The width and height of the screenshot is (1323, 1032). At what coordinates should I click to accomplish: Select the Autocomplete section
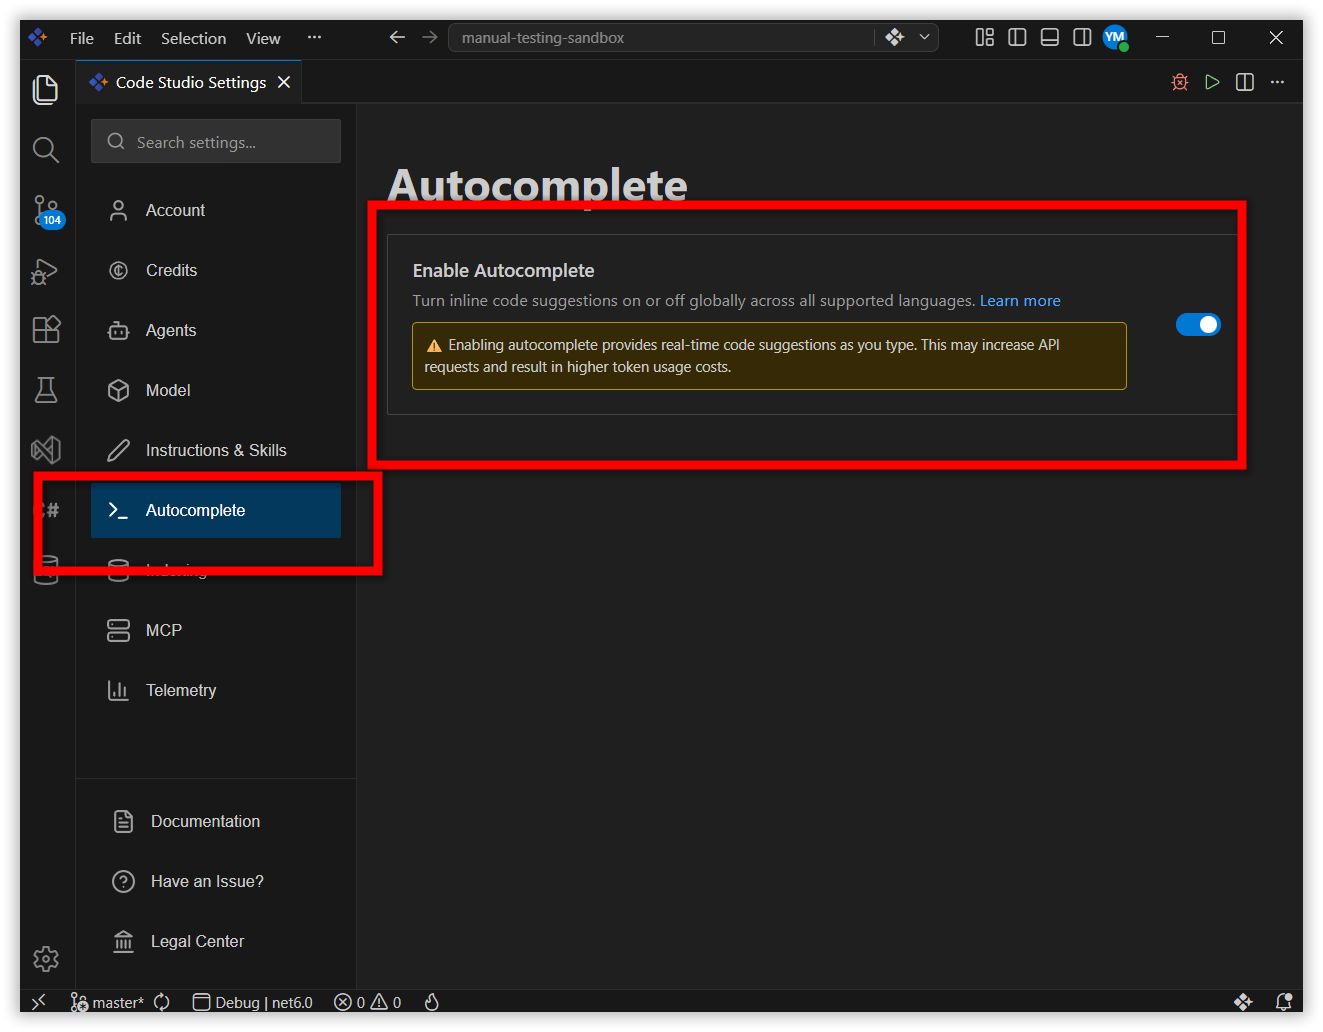(216, 510)
